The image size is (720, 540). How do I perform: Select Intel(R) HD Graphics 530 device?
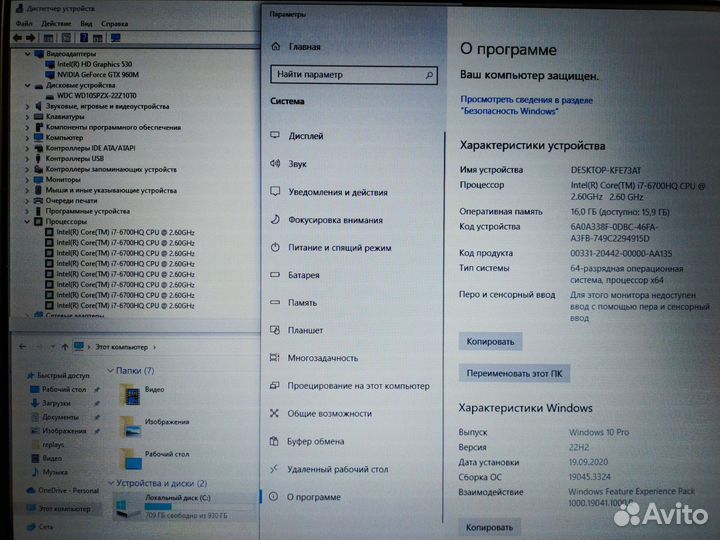(x=94, y=64)
